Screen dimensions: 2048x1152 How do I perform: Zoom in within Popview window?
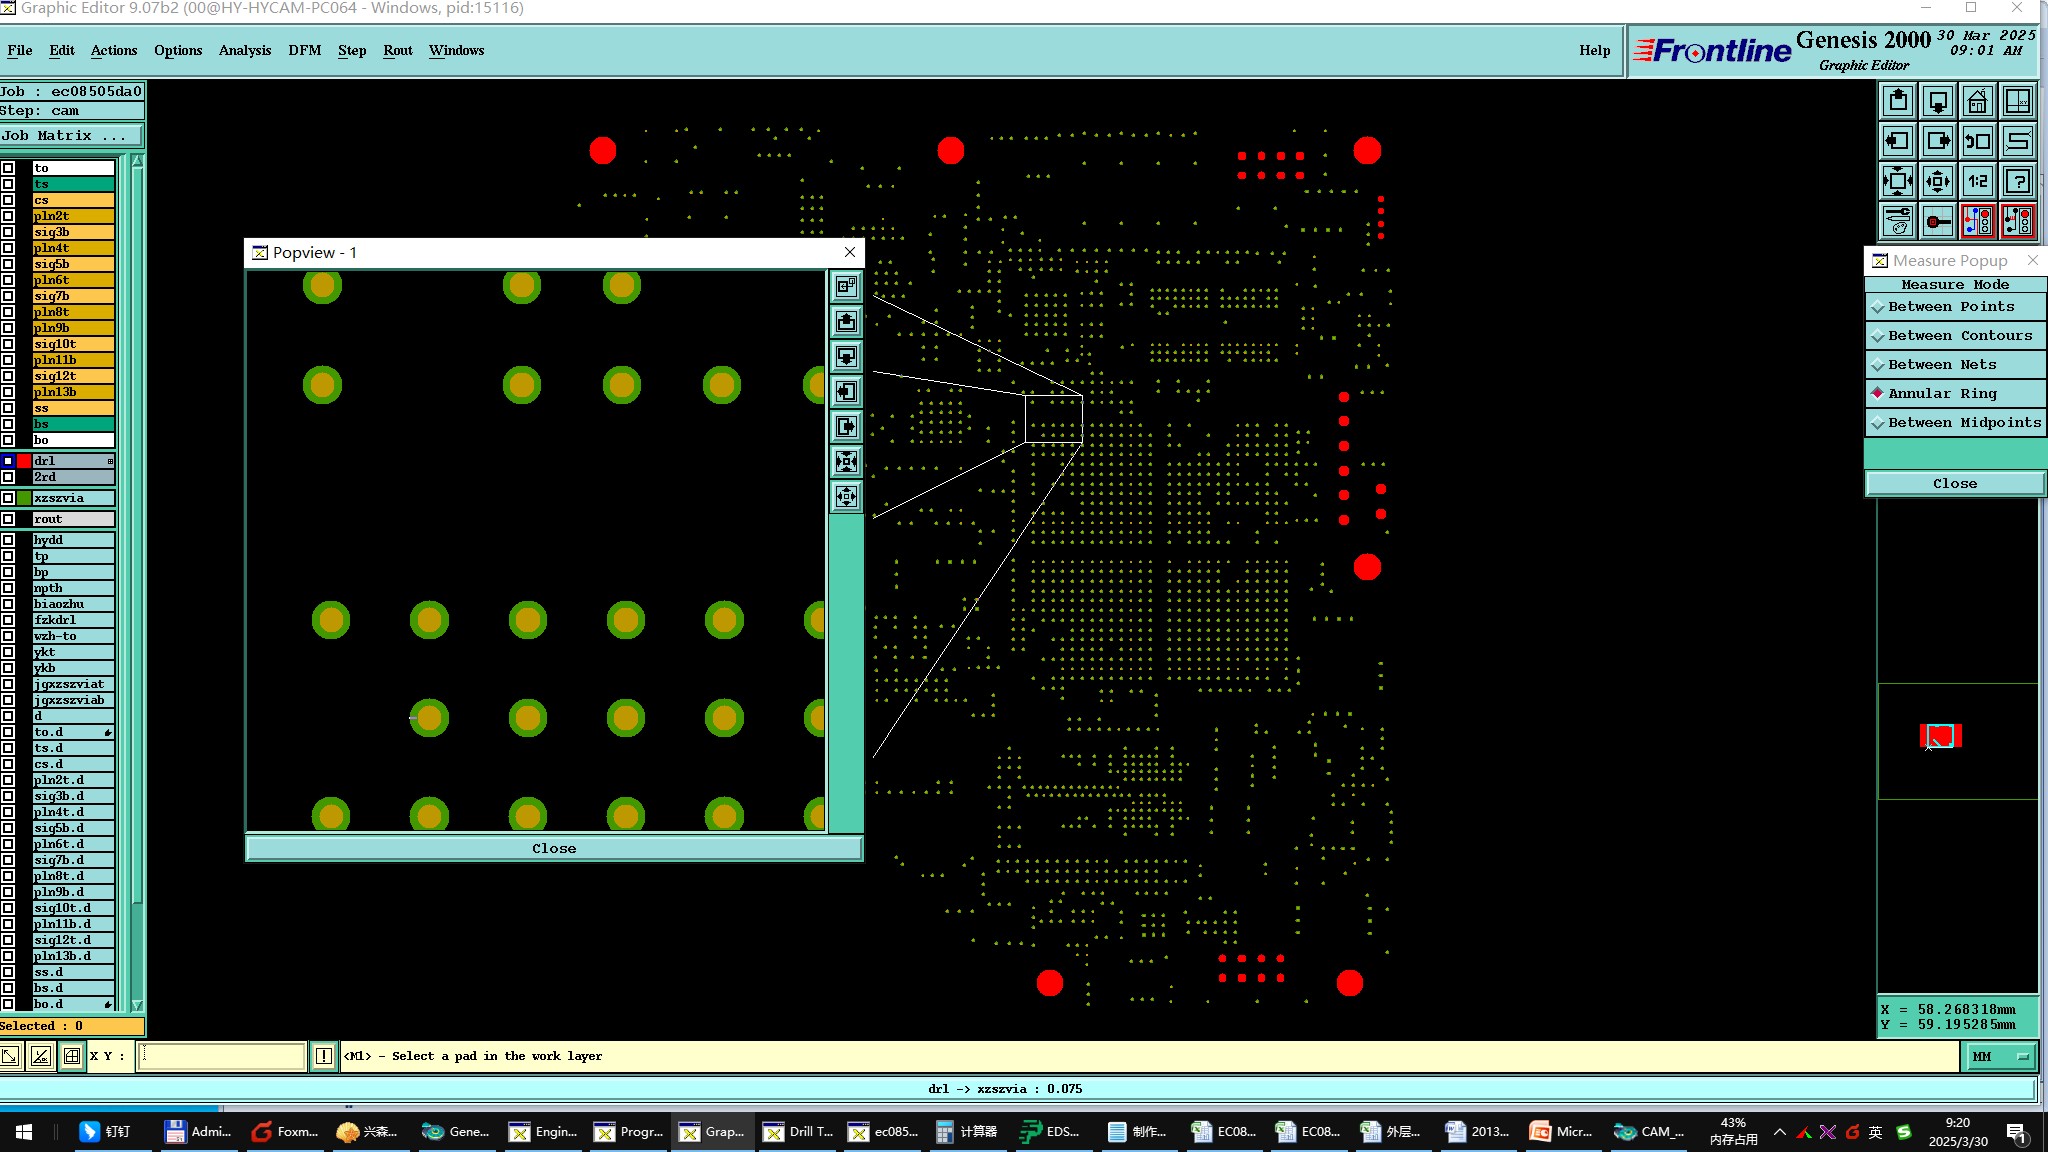(846, 461)
